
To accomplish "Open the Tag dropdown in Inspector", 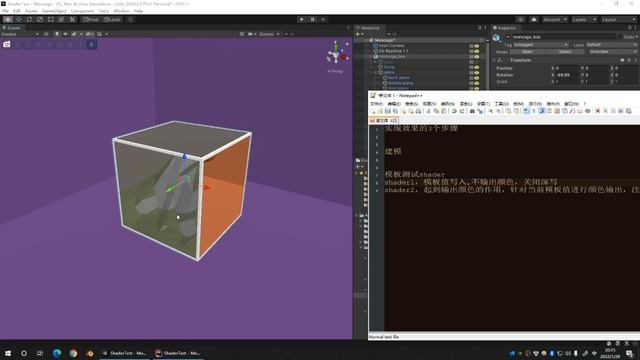I will (540, 44).
